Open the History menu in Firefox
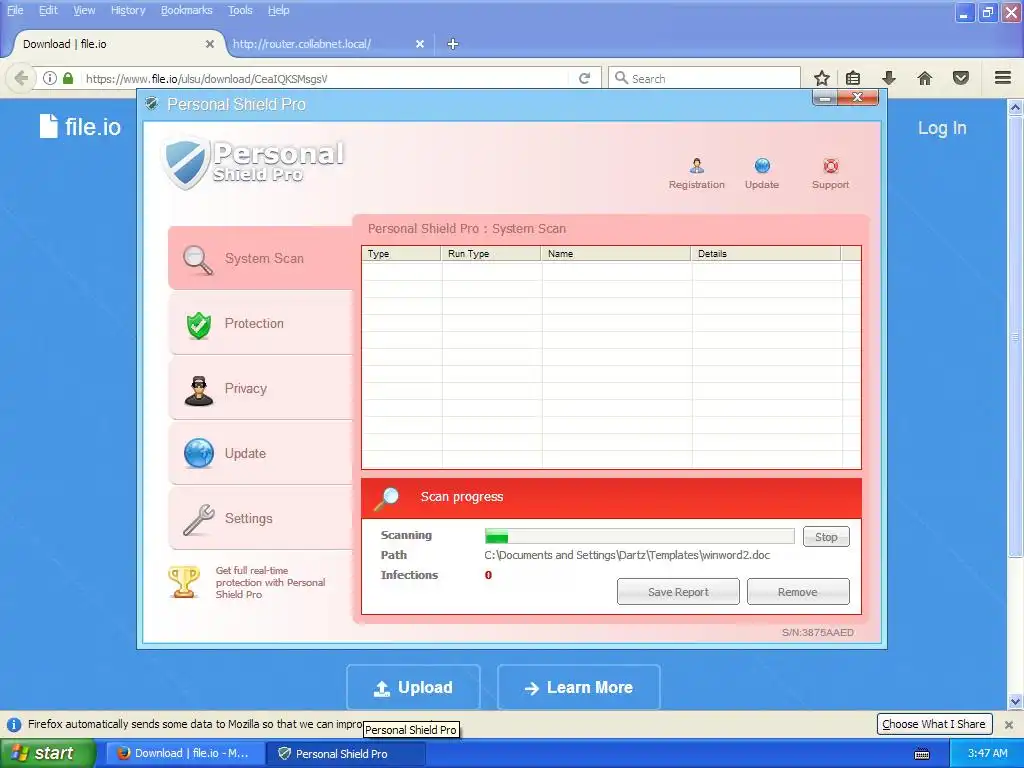The width and height of the screenshot is (1024, 768). (x=128, y=10)
